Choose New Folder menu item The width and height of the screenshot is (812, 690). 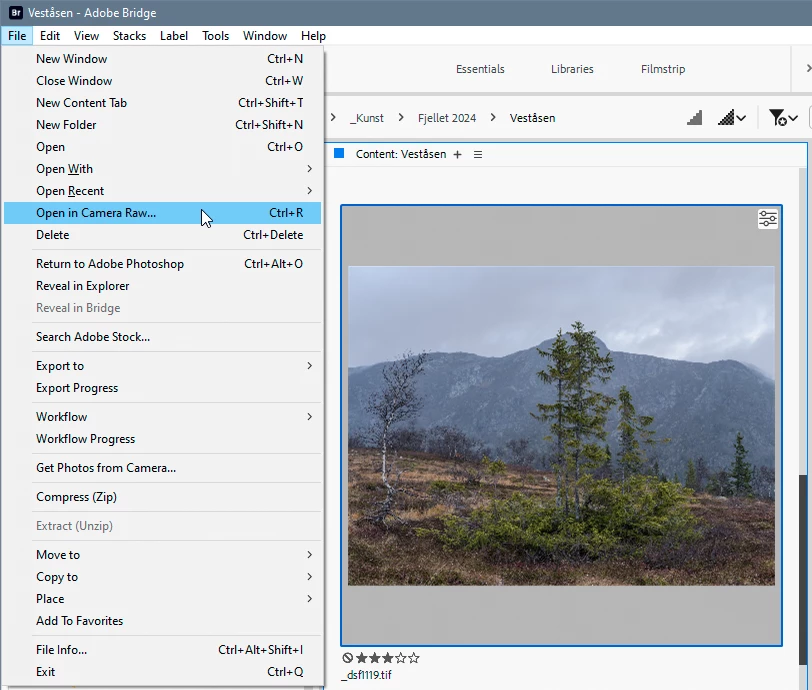tap(163, 125)
